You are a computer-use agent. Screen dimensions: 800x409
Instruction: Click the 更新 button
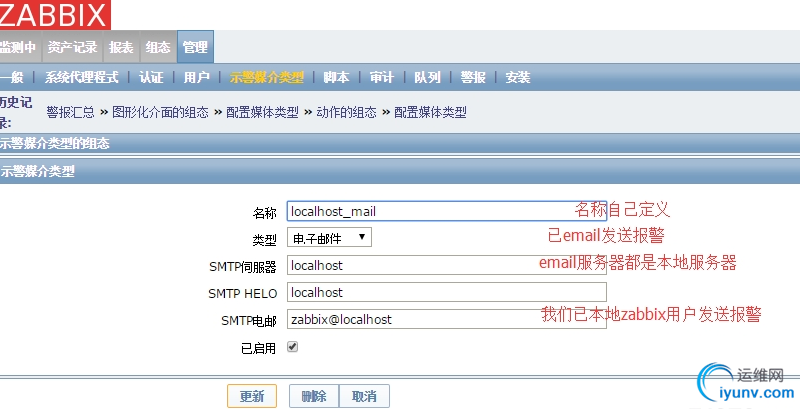coord(252,396)
